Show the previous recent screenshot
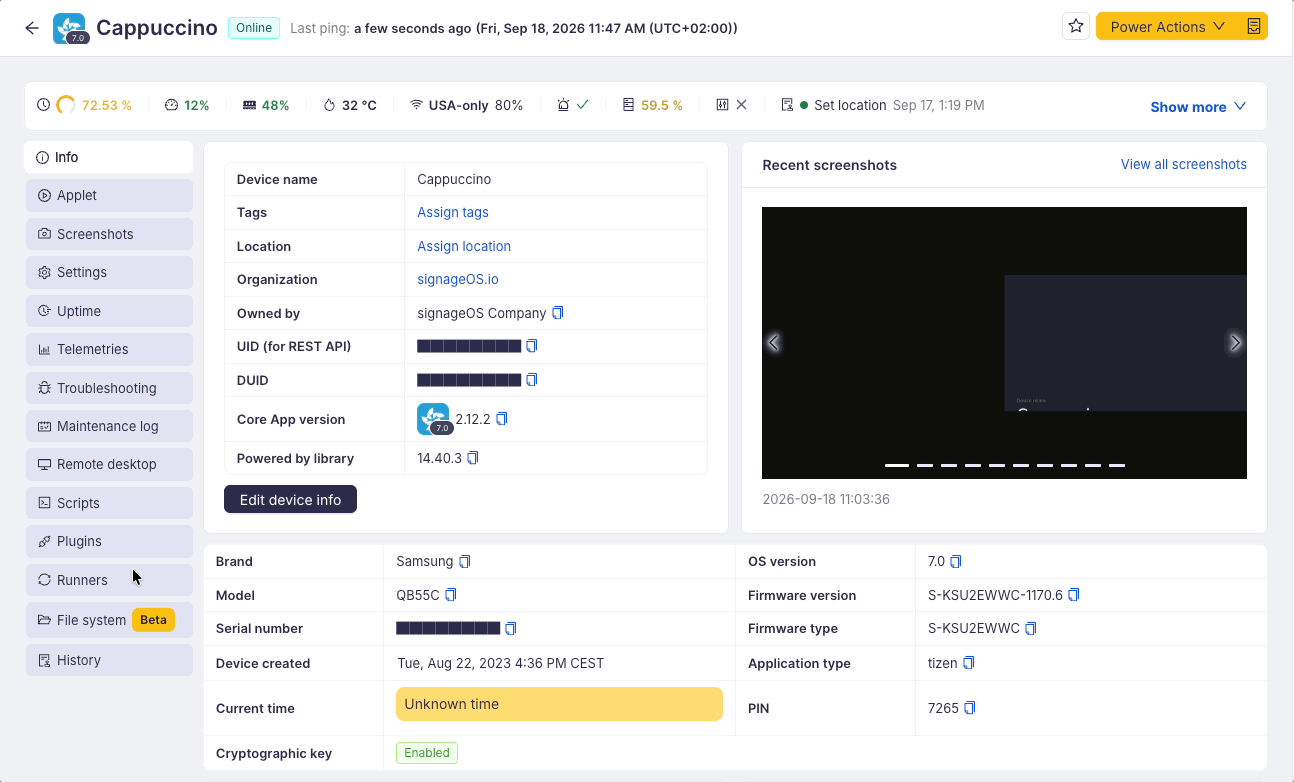This screenshot has height=782, width=1294. point(773,343)
